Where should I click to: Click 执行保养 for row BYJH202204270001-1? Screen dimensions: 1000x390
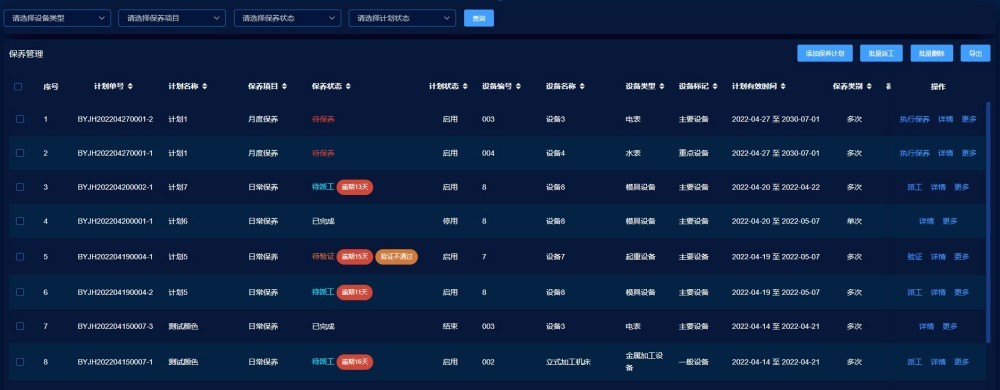coord(915,153)
